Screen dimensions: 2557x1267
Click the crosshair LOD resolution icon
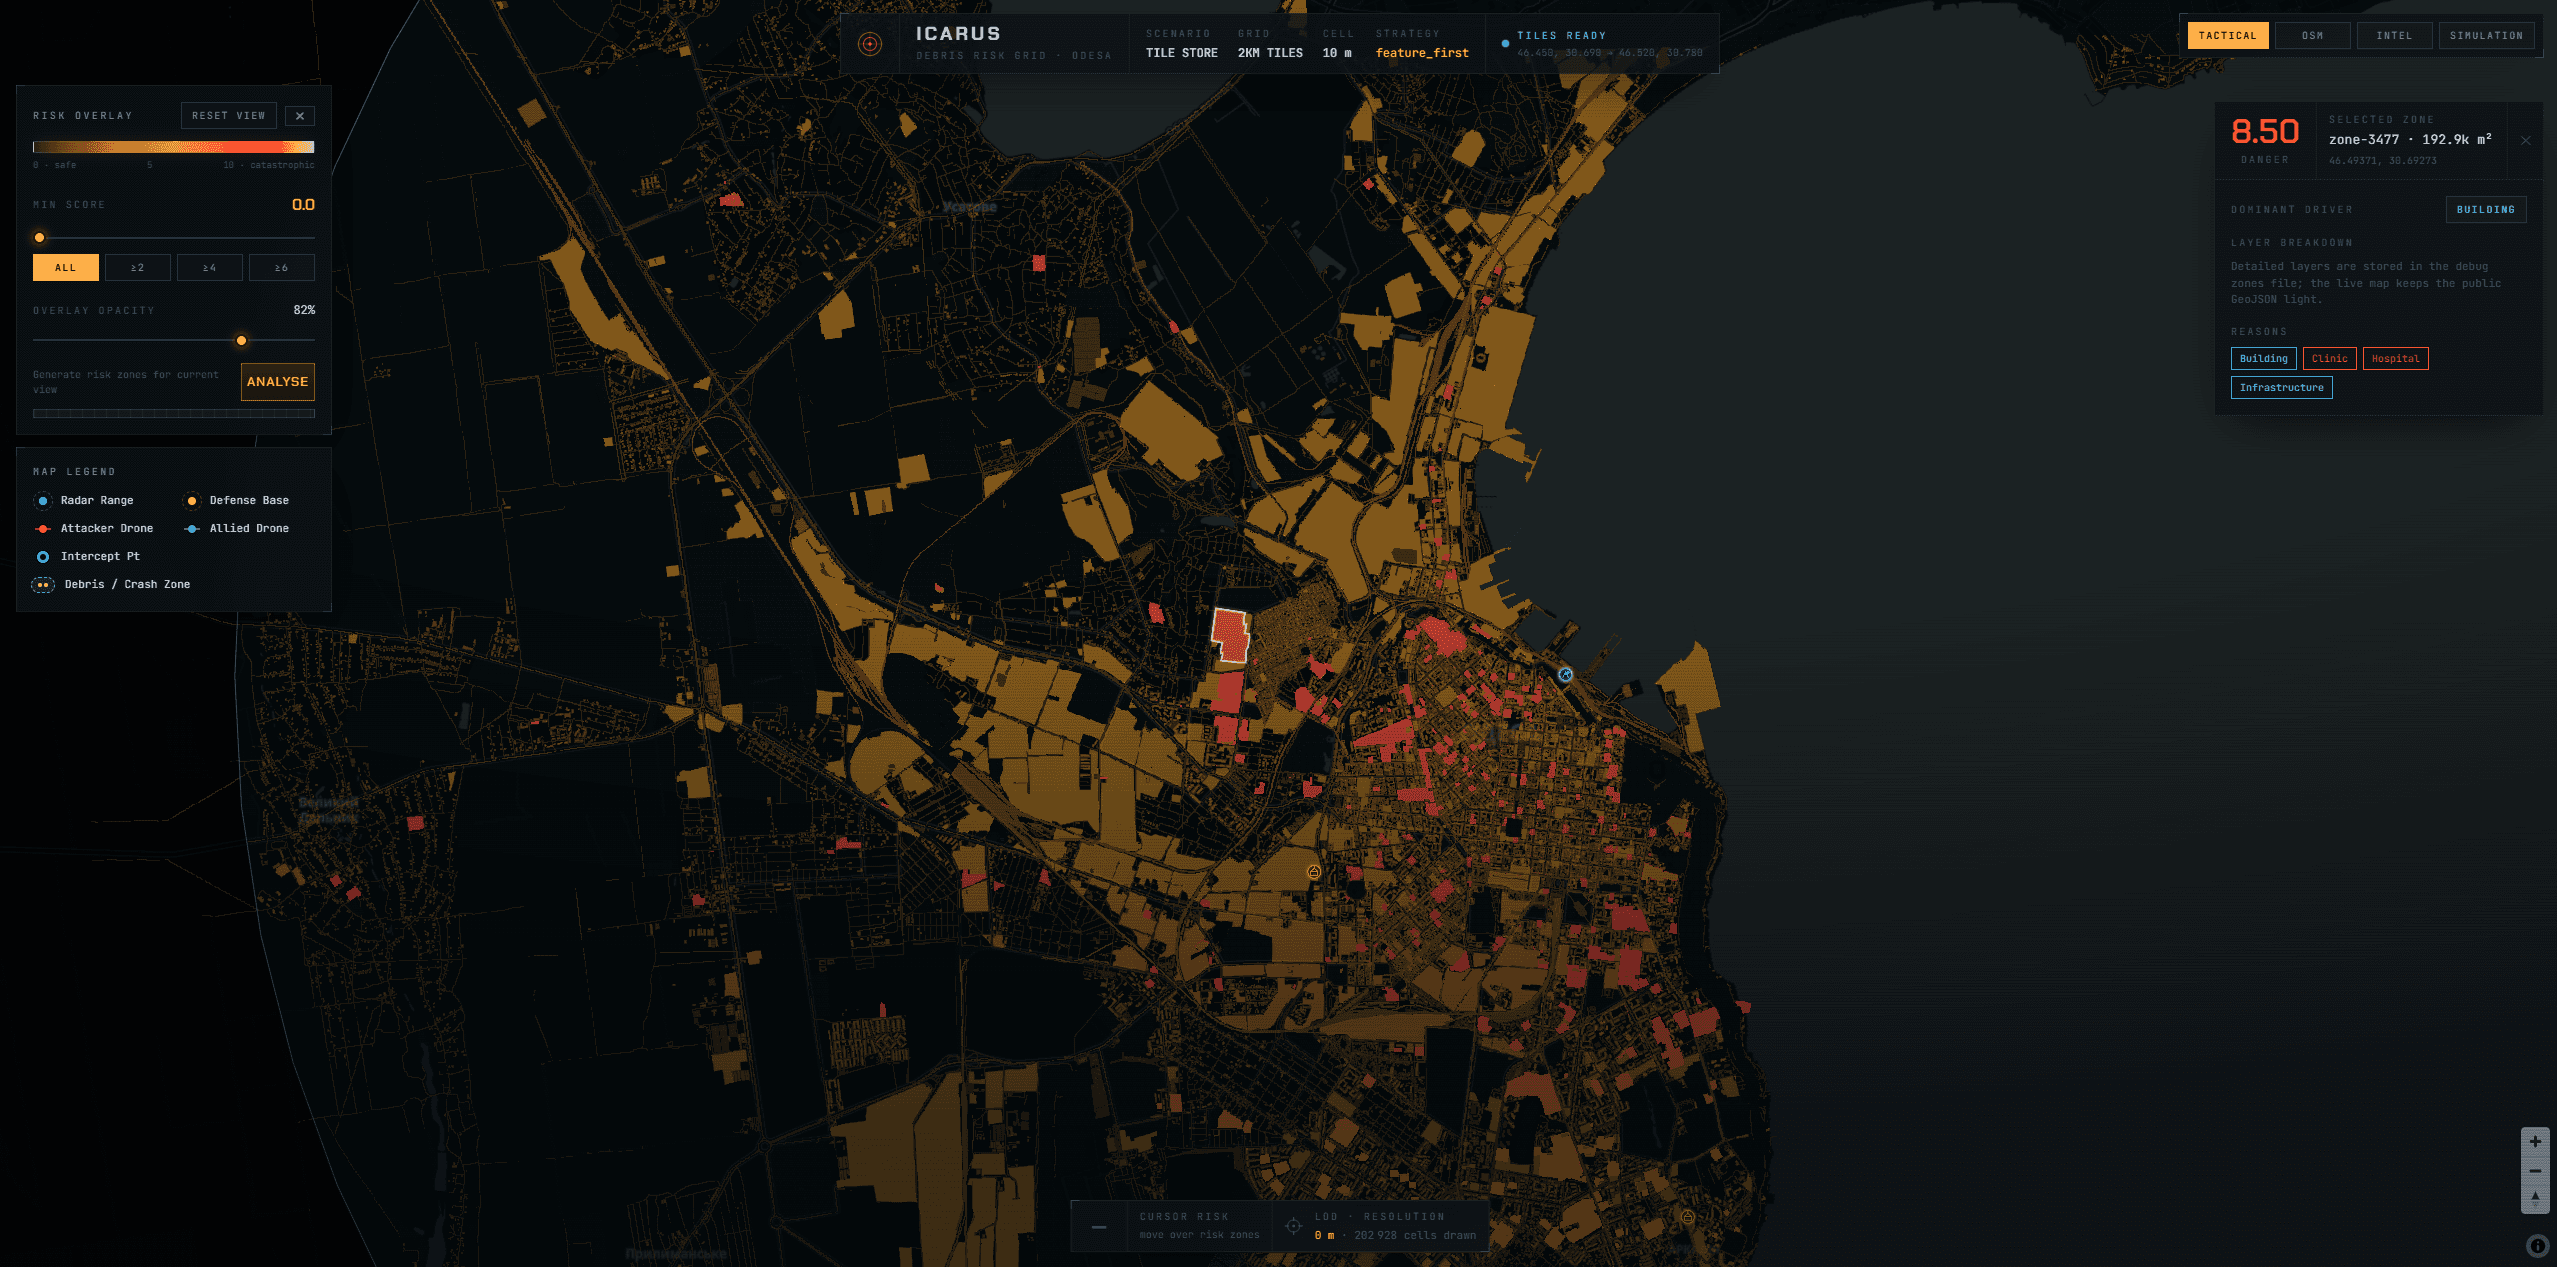click(x=1293, y=1226)
